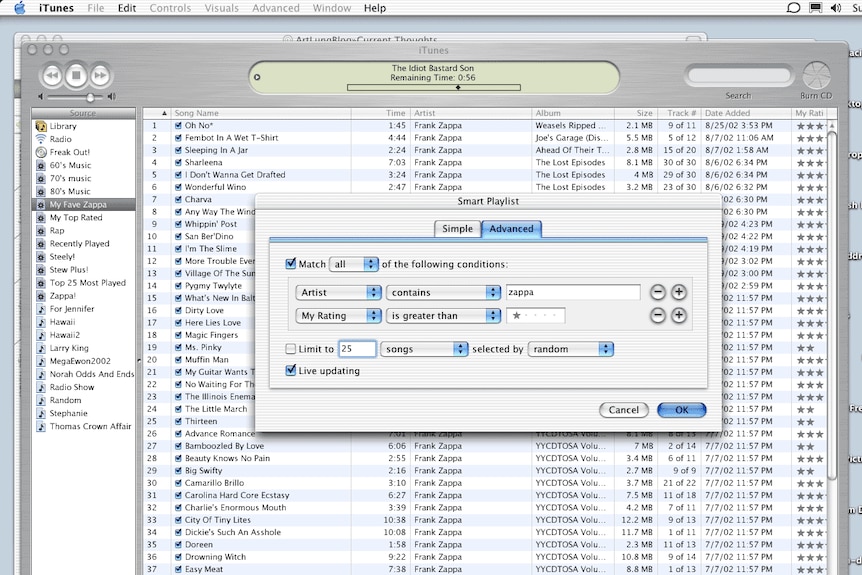The width and height of the screenshot is (862, 575).
Task: Open the Apple menu icon
Action: click(x=20, y=8)
